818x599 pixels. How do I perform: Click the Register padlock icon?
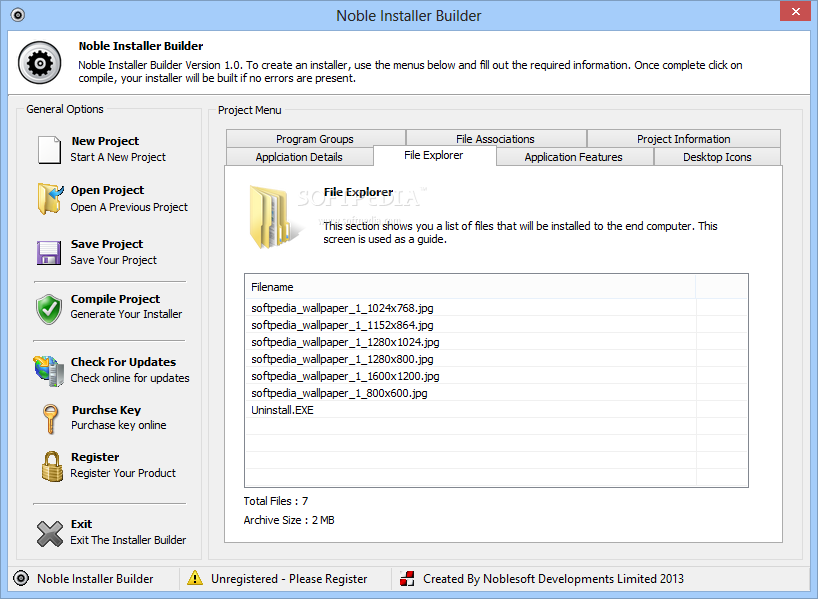tap(52, 466)
